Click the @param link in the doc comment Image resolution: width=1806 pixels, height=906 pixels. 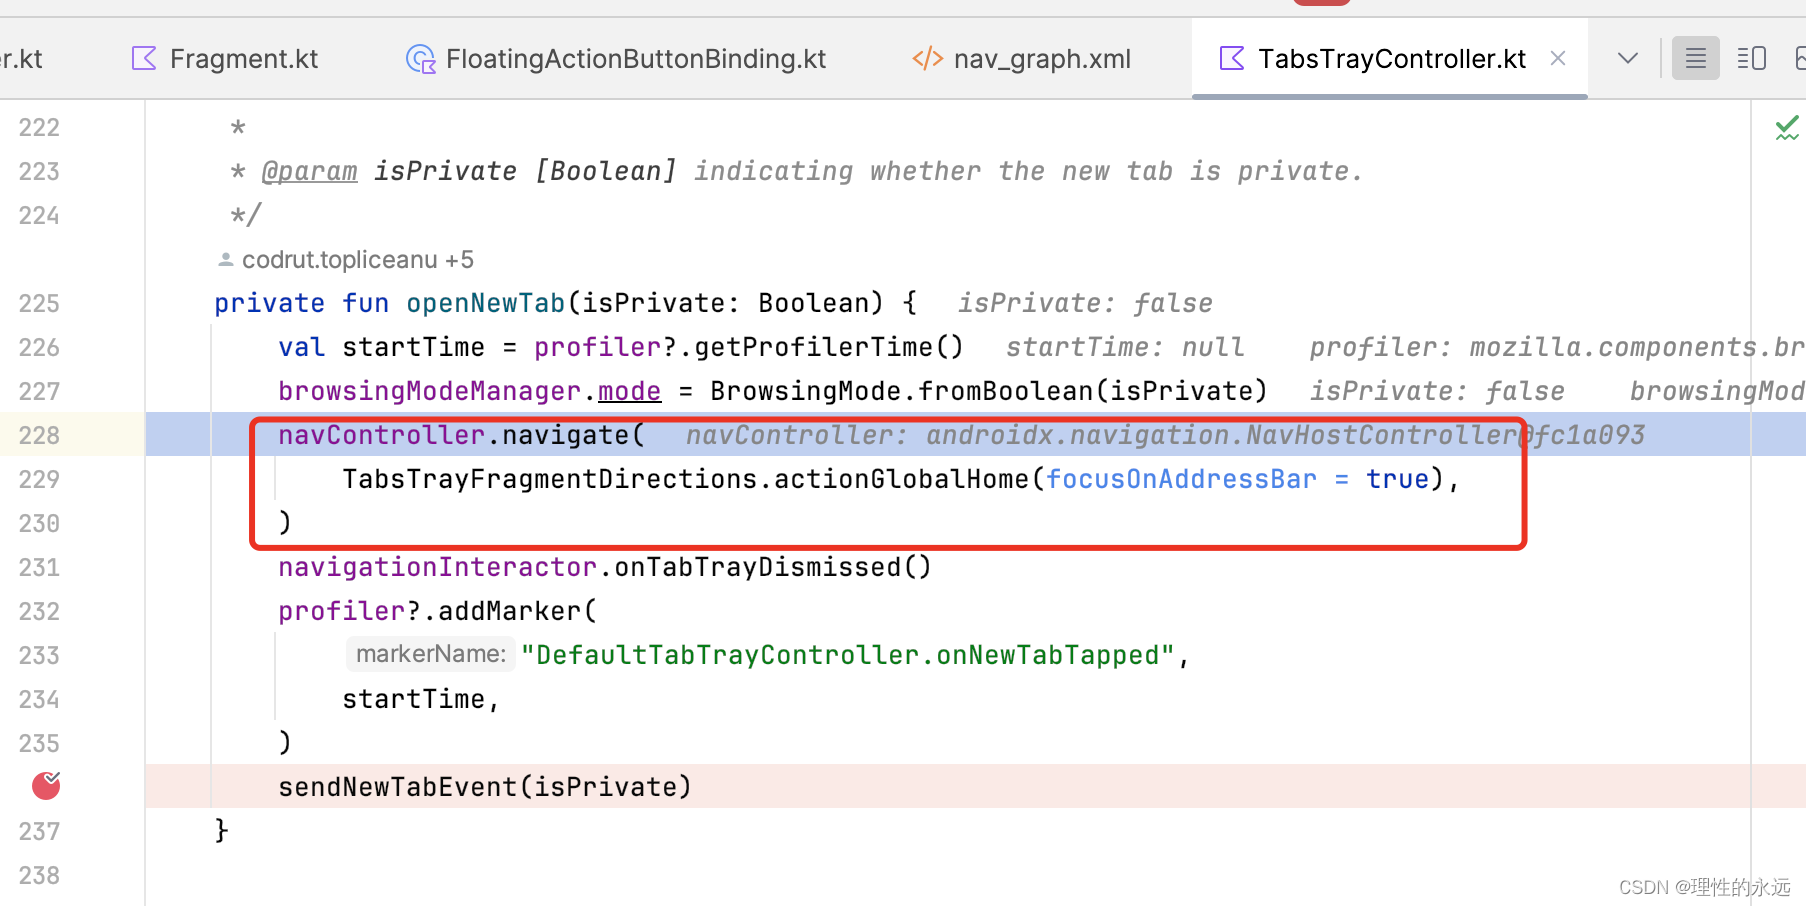pyautogui.click(x=310, y=171)
